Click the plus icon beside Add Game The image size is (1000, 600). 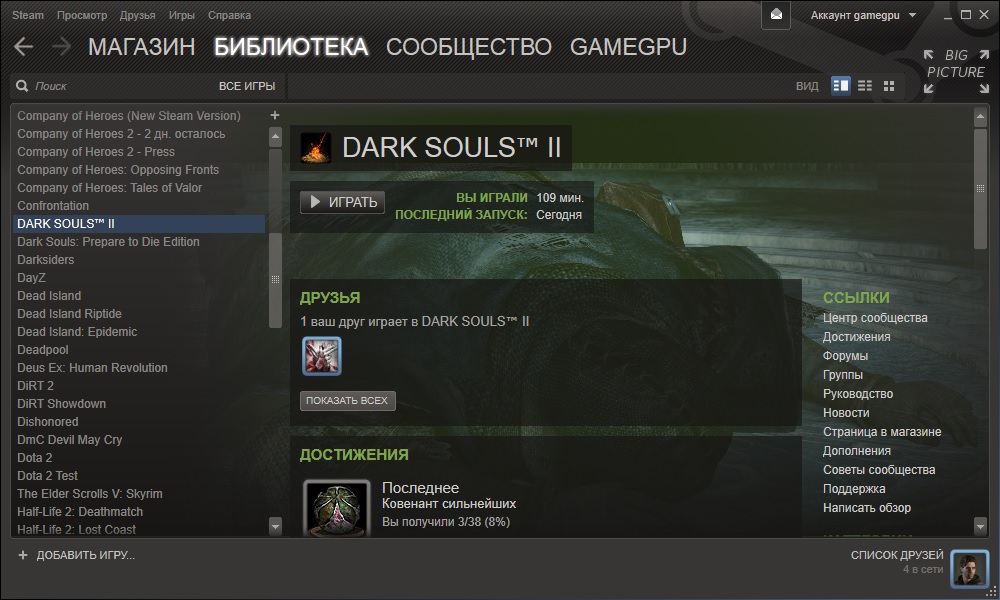tap(23, 555)
